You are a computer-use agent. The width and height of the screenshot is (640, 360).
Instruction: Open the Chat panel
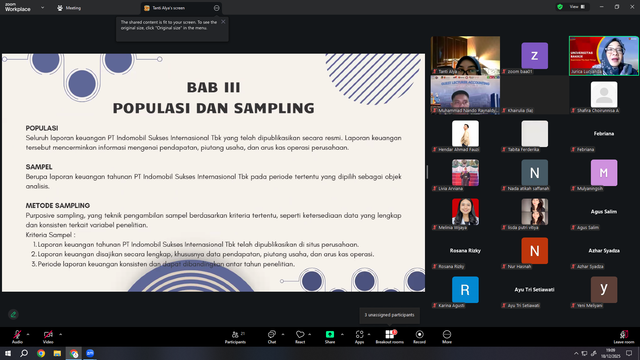272,336
